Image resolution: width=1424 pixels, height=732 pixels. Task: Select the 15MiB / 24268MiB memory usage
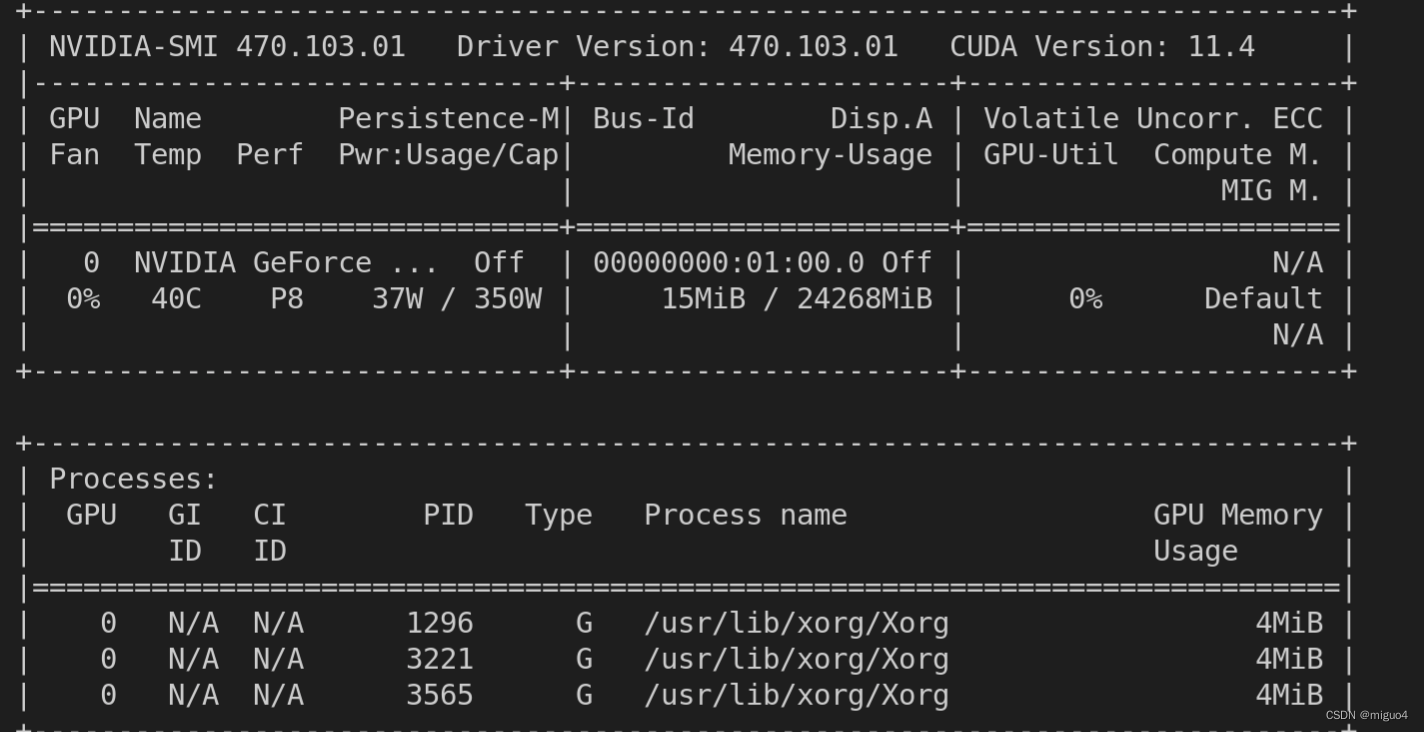pos(796,299)
